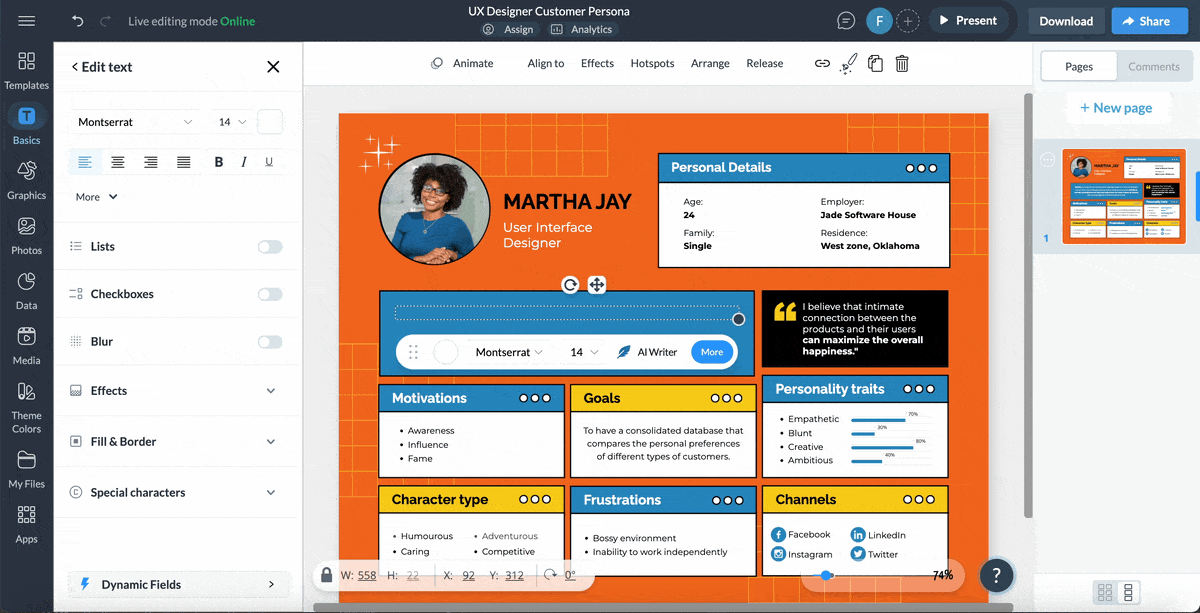Open the comments chat bubble icon

[846, 21]
